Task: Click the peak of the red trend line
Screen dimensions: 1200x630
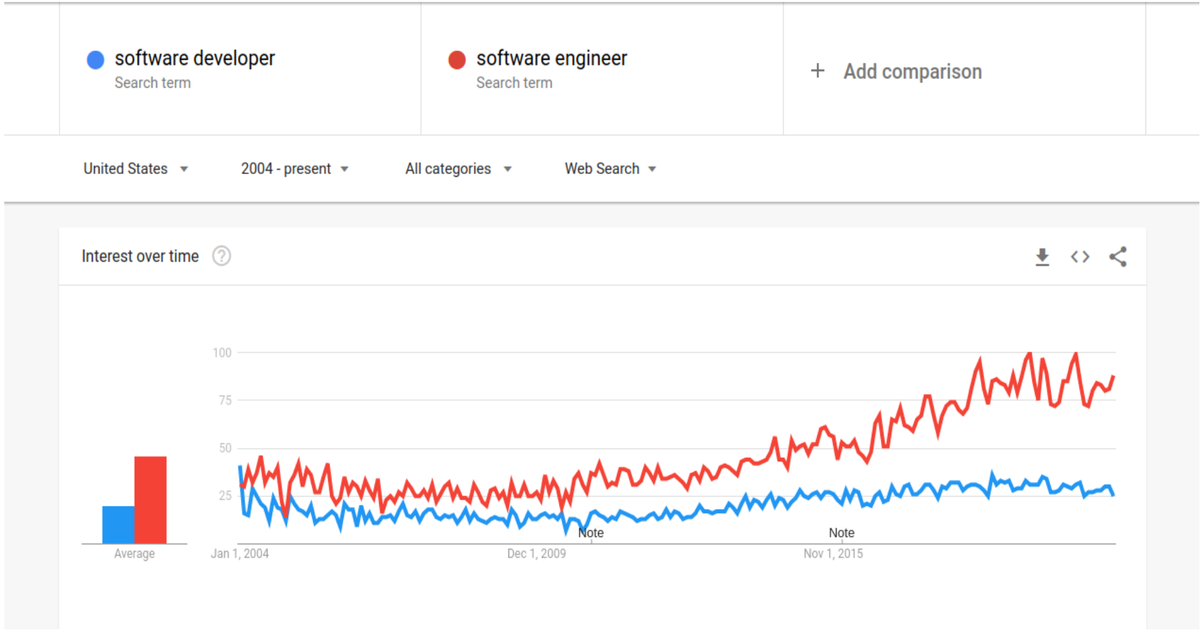Action: pyautogui.click(x=1029, y=355)
